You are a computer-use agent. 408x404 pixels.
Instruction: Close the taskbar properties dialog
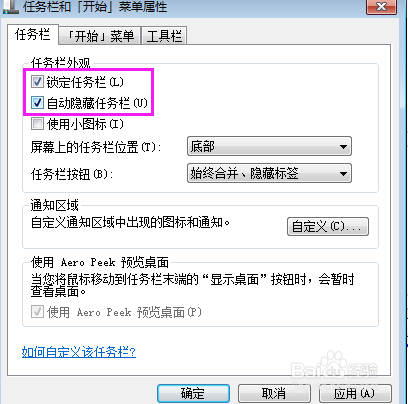click(x=381, y=7)
